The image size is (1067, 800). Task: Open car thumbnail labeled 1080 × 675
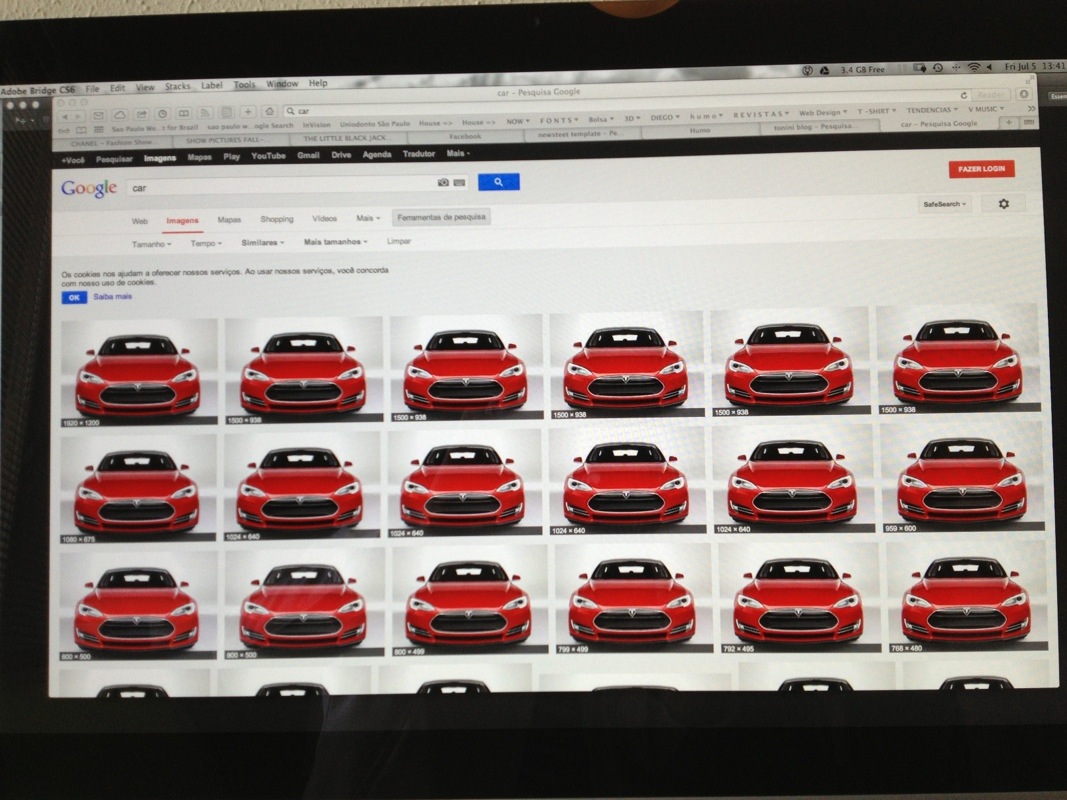click(137, 489)
